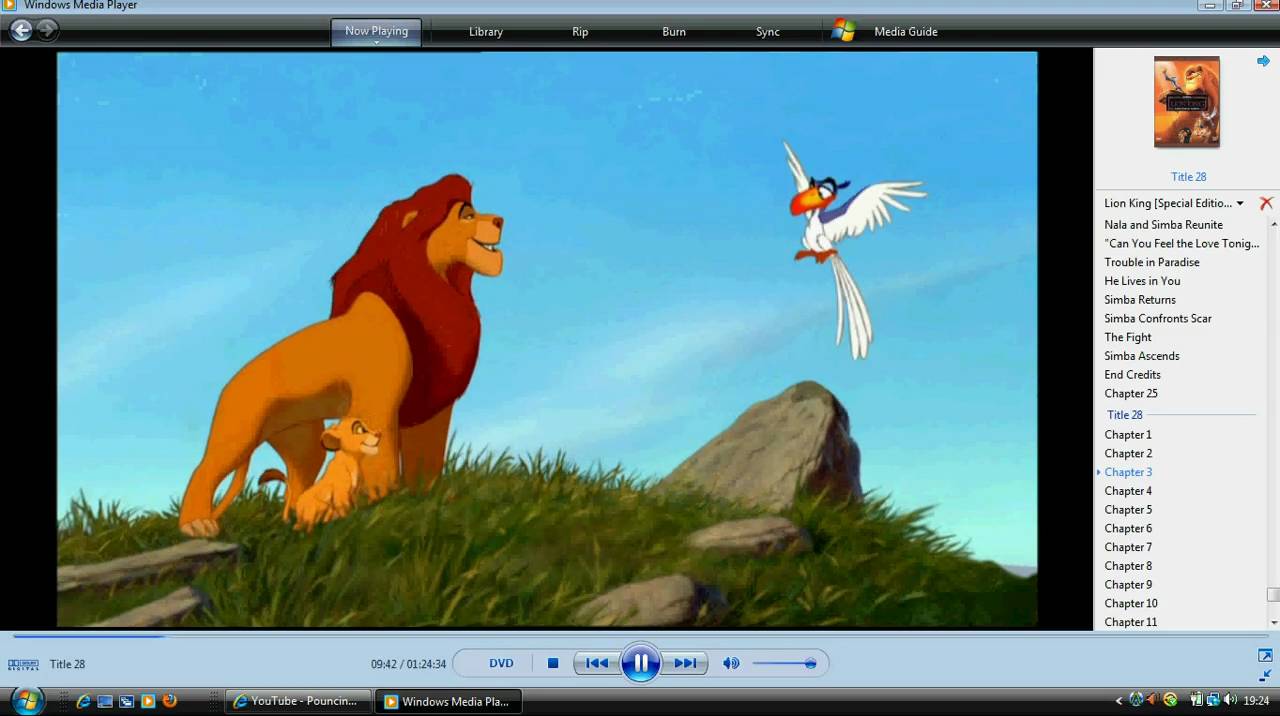This screenshot has width=1280, height=716.
Task: Skip to the next chapter
Action: coord(685,663)
